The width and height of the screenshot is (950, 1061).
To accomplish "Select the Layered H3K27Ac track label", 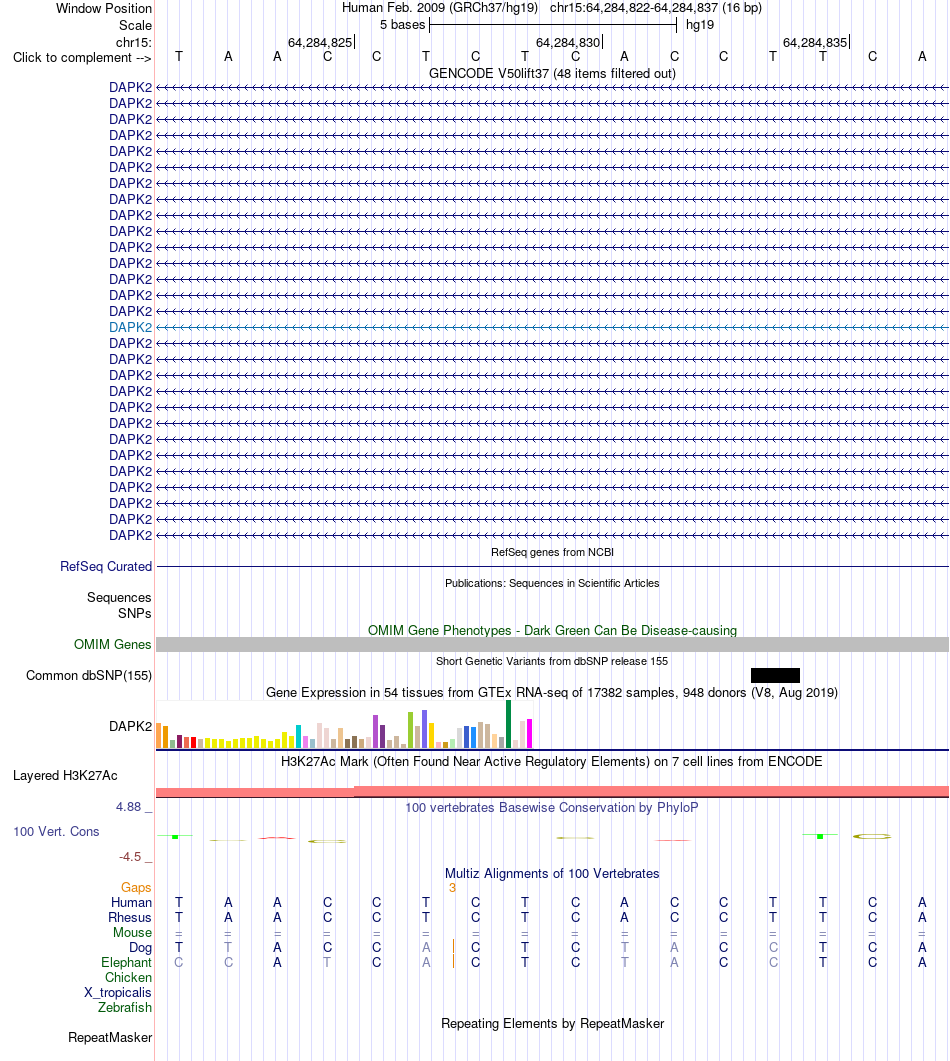I will [65, 775].
